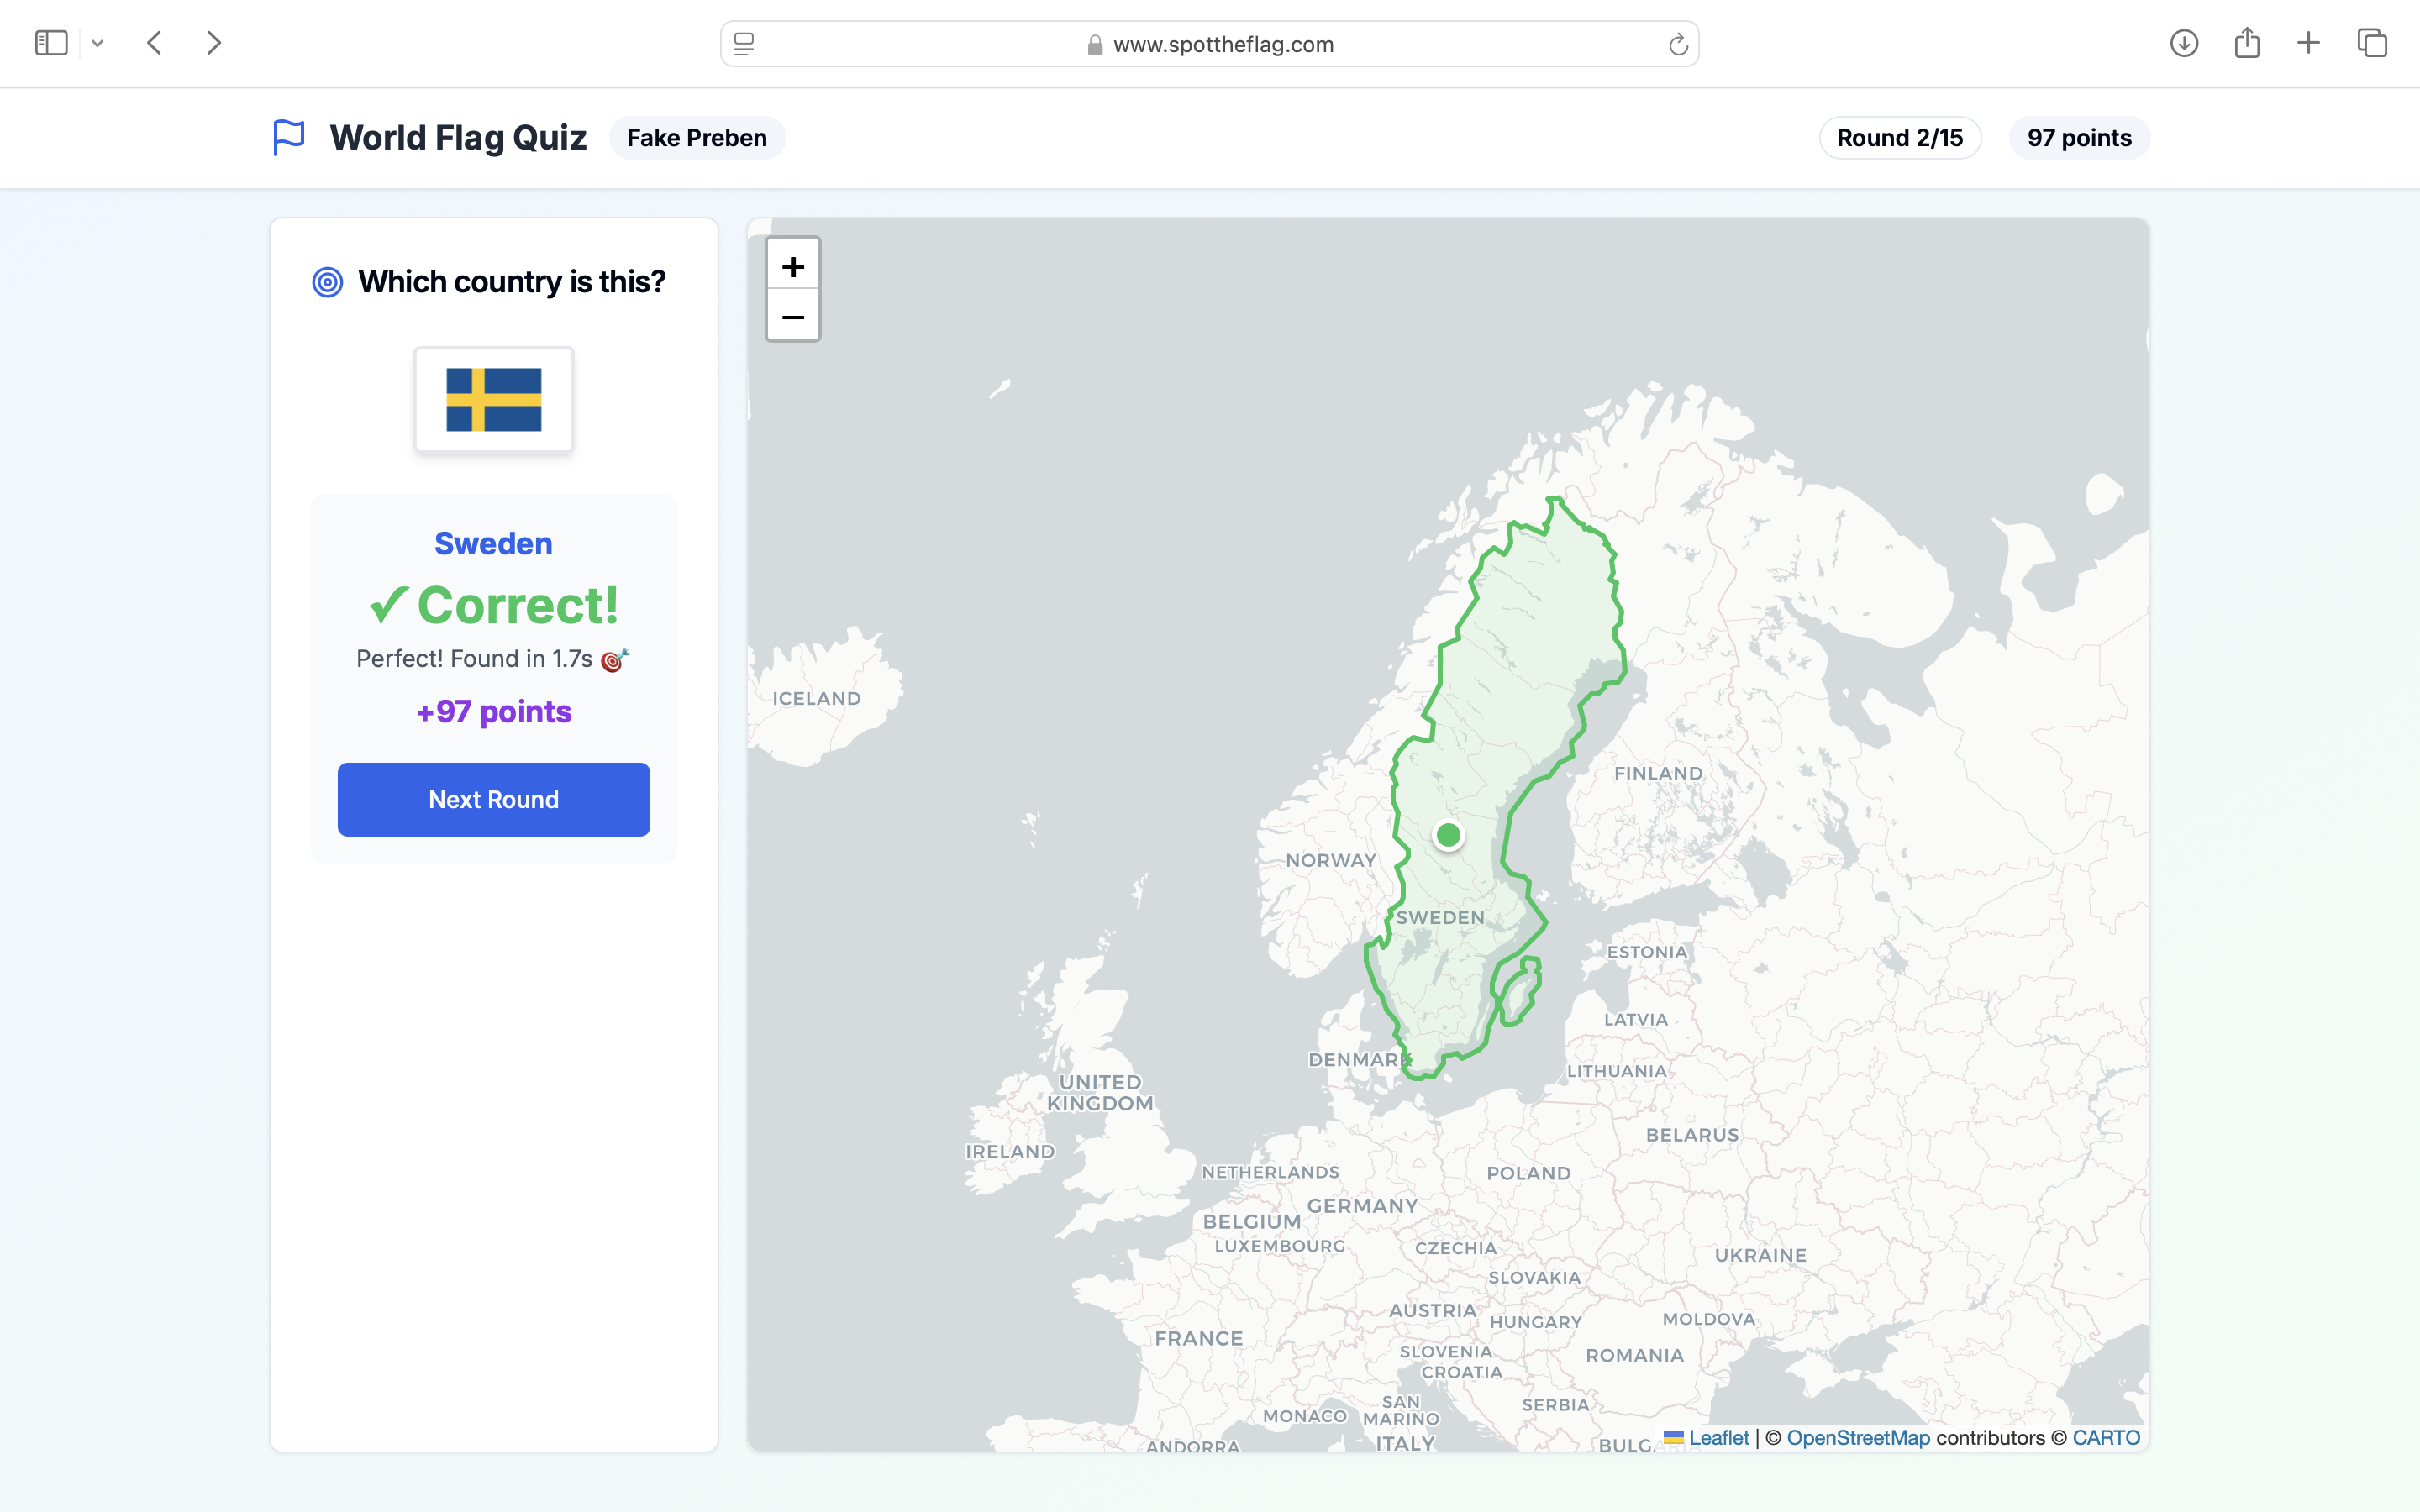Open the OpenStreetMap link
Viewport: 2420px width, 1512px height.
[1857, 1437]
